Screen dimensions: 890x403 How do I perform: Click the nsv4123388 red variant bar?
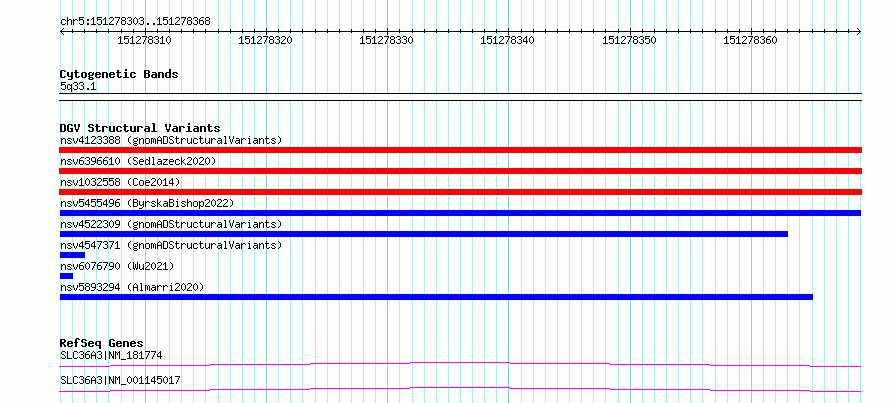pos(460,150)
